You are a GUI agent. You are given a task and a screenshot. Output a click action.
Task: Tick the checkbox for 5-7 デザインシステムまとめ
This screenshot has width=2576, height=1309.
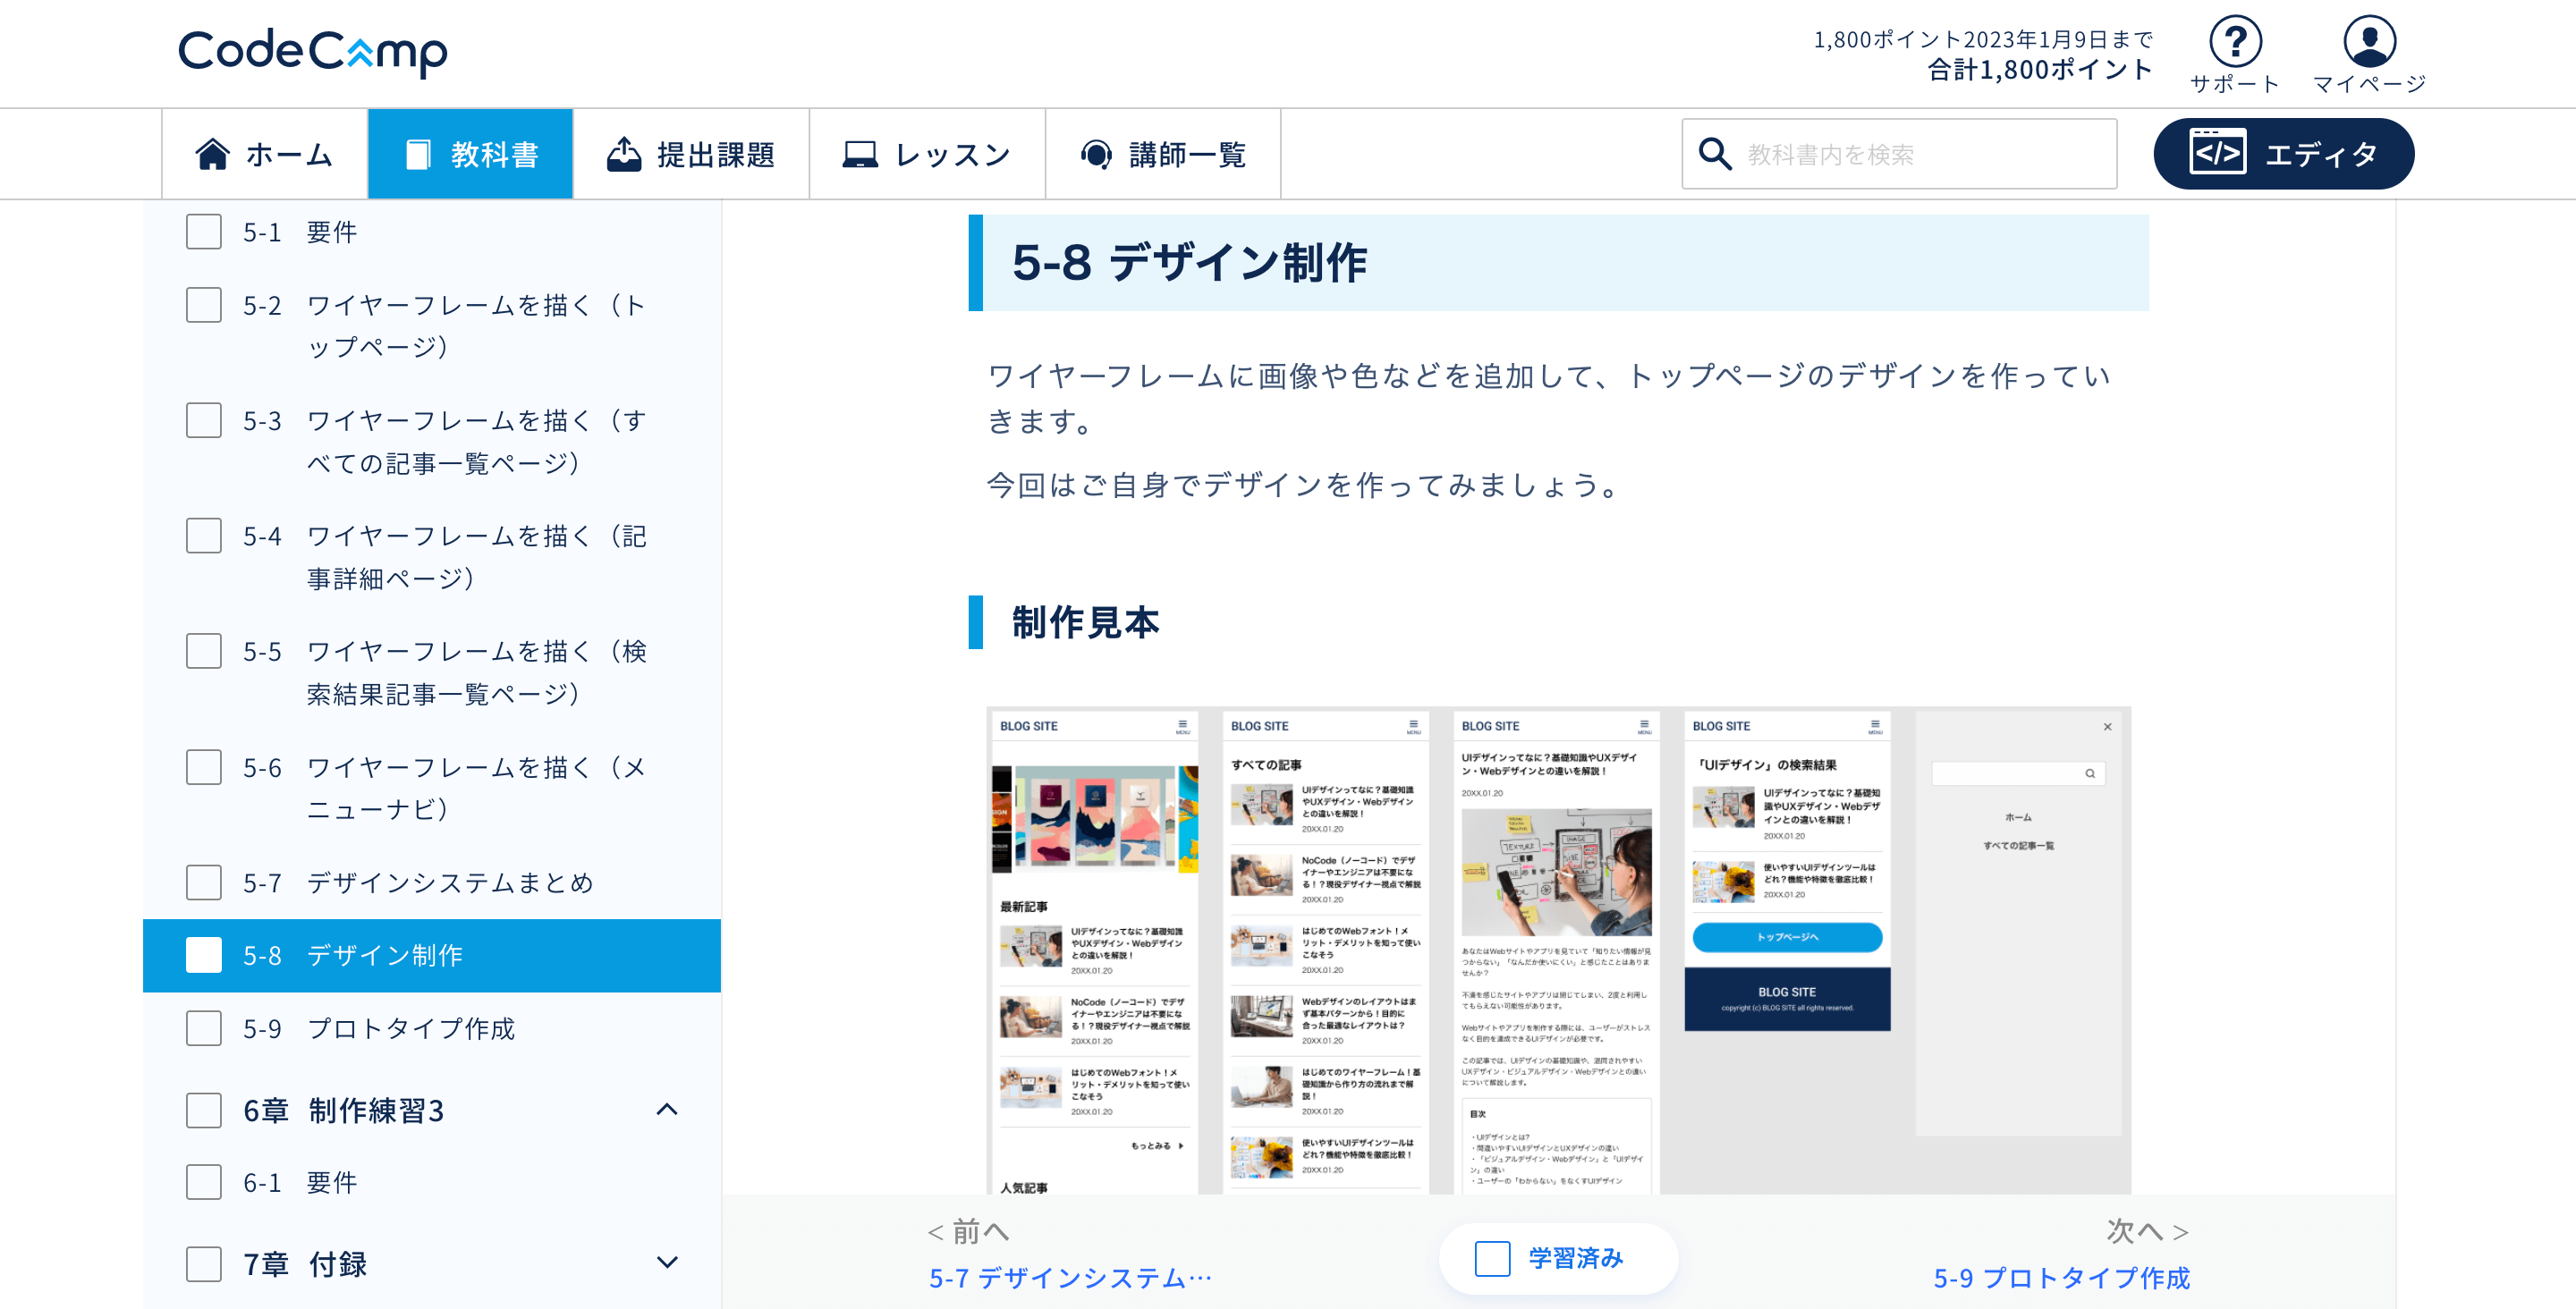(204, 882)
